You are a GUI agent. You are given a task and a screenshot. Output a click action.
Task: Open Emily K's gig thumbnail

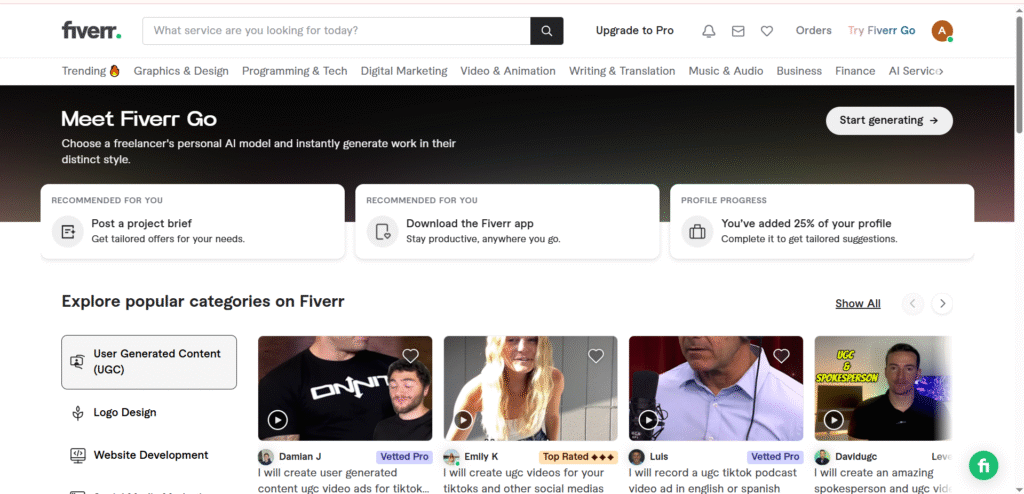tap(530, 388)
